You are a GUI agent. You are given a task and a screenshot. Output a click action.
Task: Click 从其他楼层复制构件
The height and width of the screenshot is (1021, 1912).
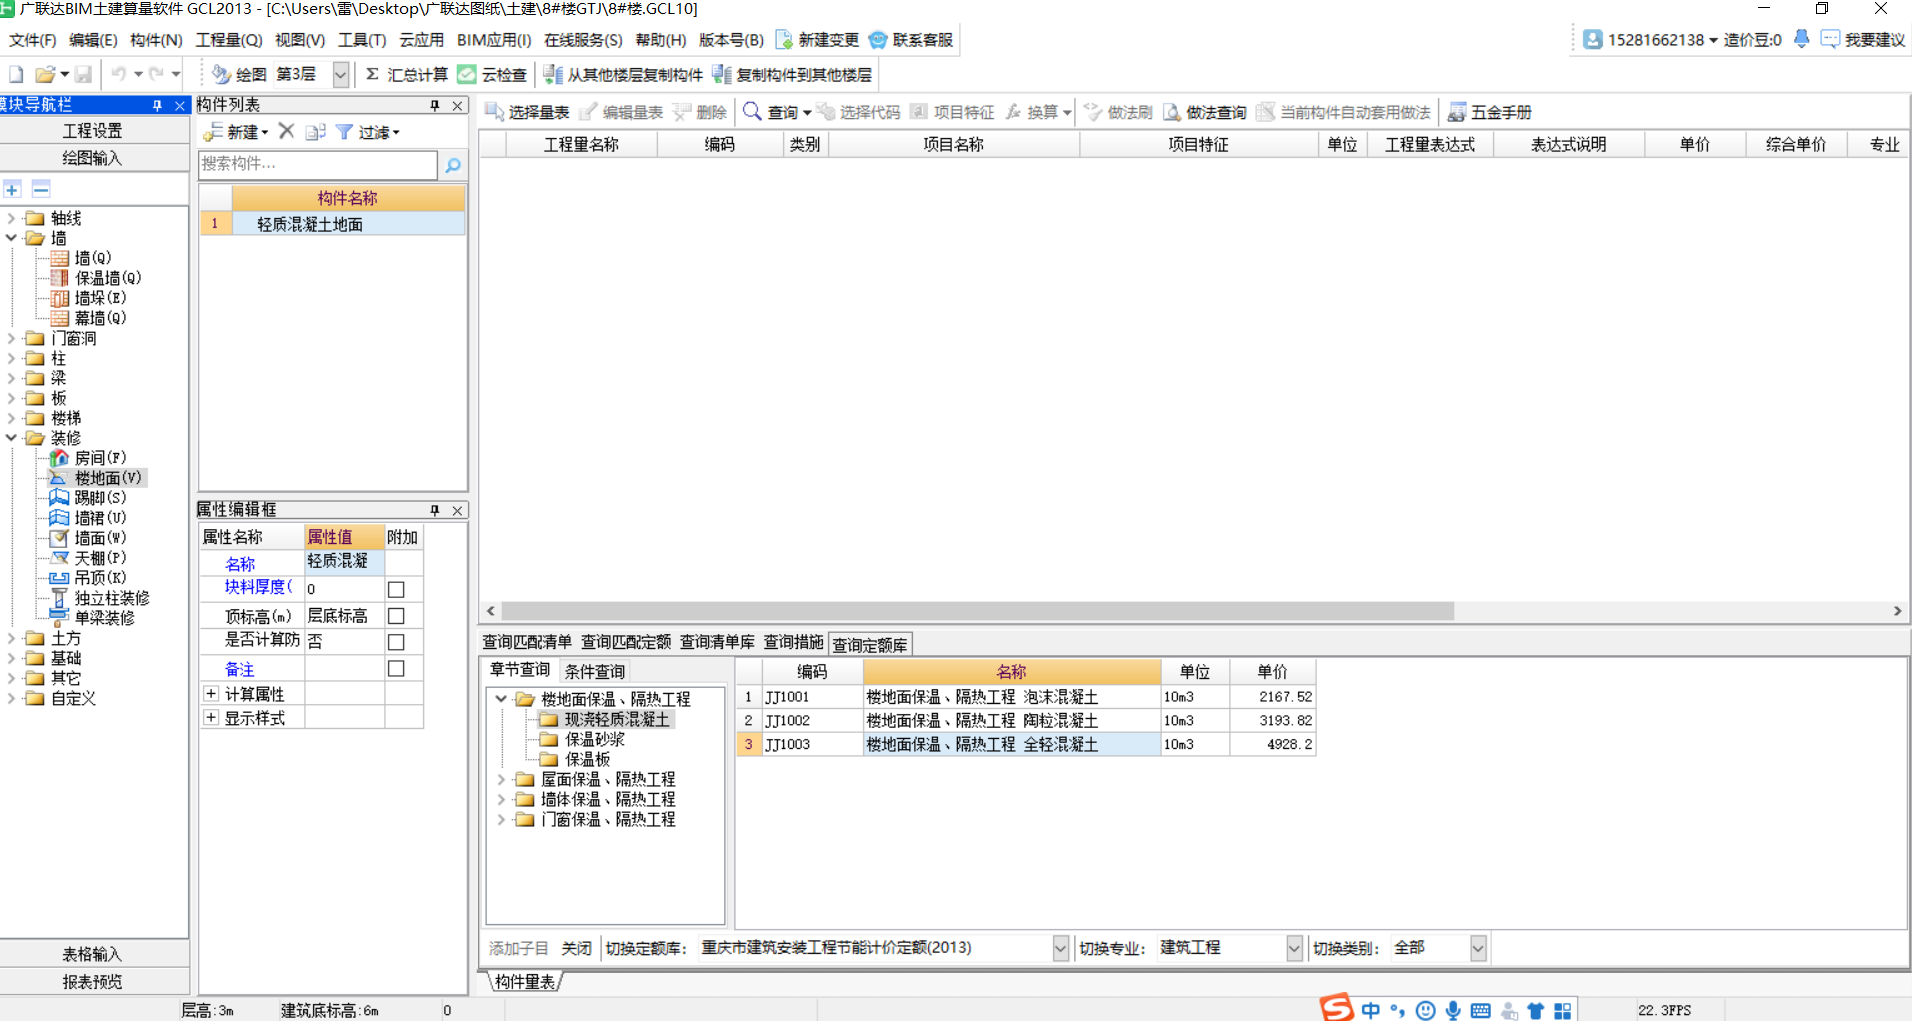623,75
